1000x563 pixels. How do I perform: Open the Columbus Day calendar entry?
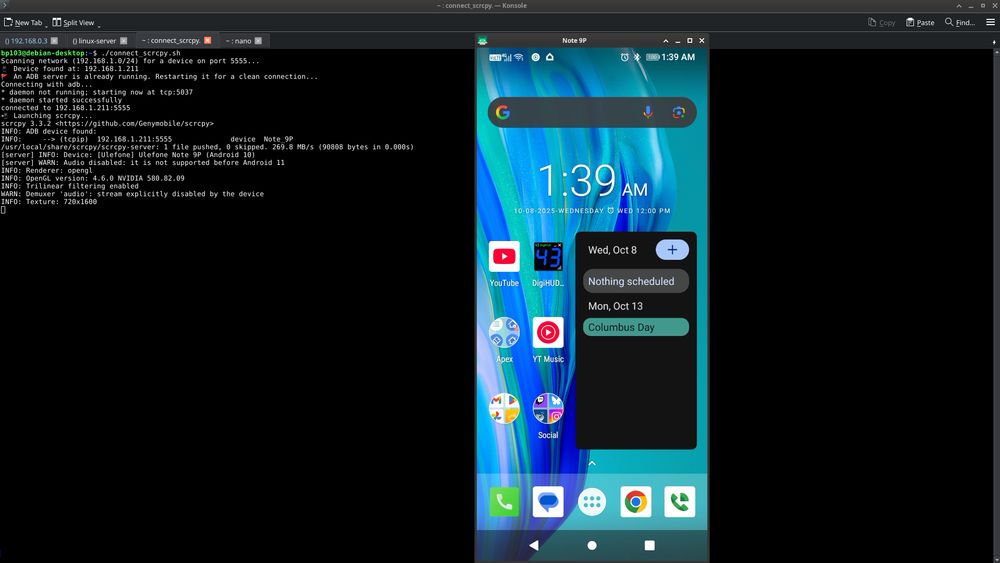point(636,327)
